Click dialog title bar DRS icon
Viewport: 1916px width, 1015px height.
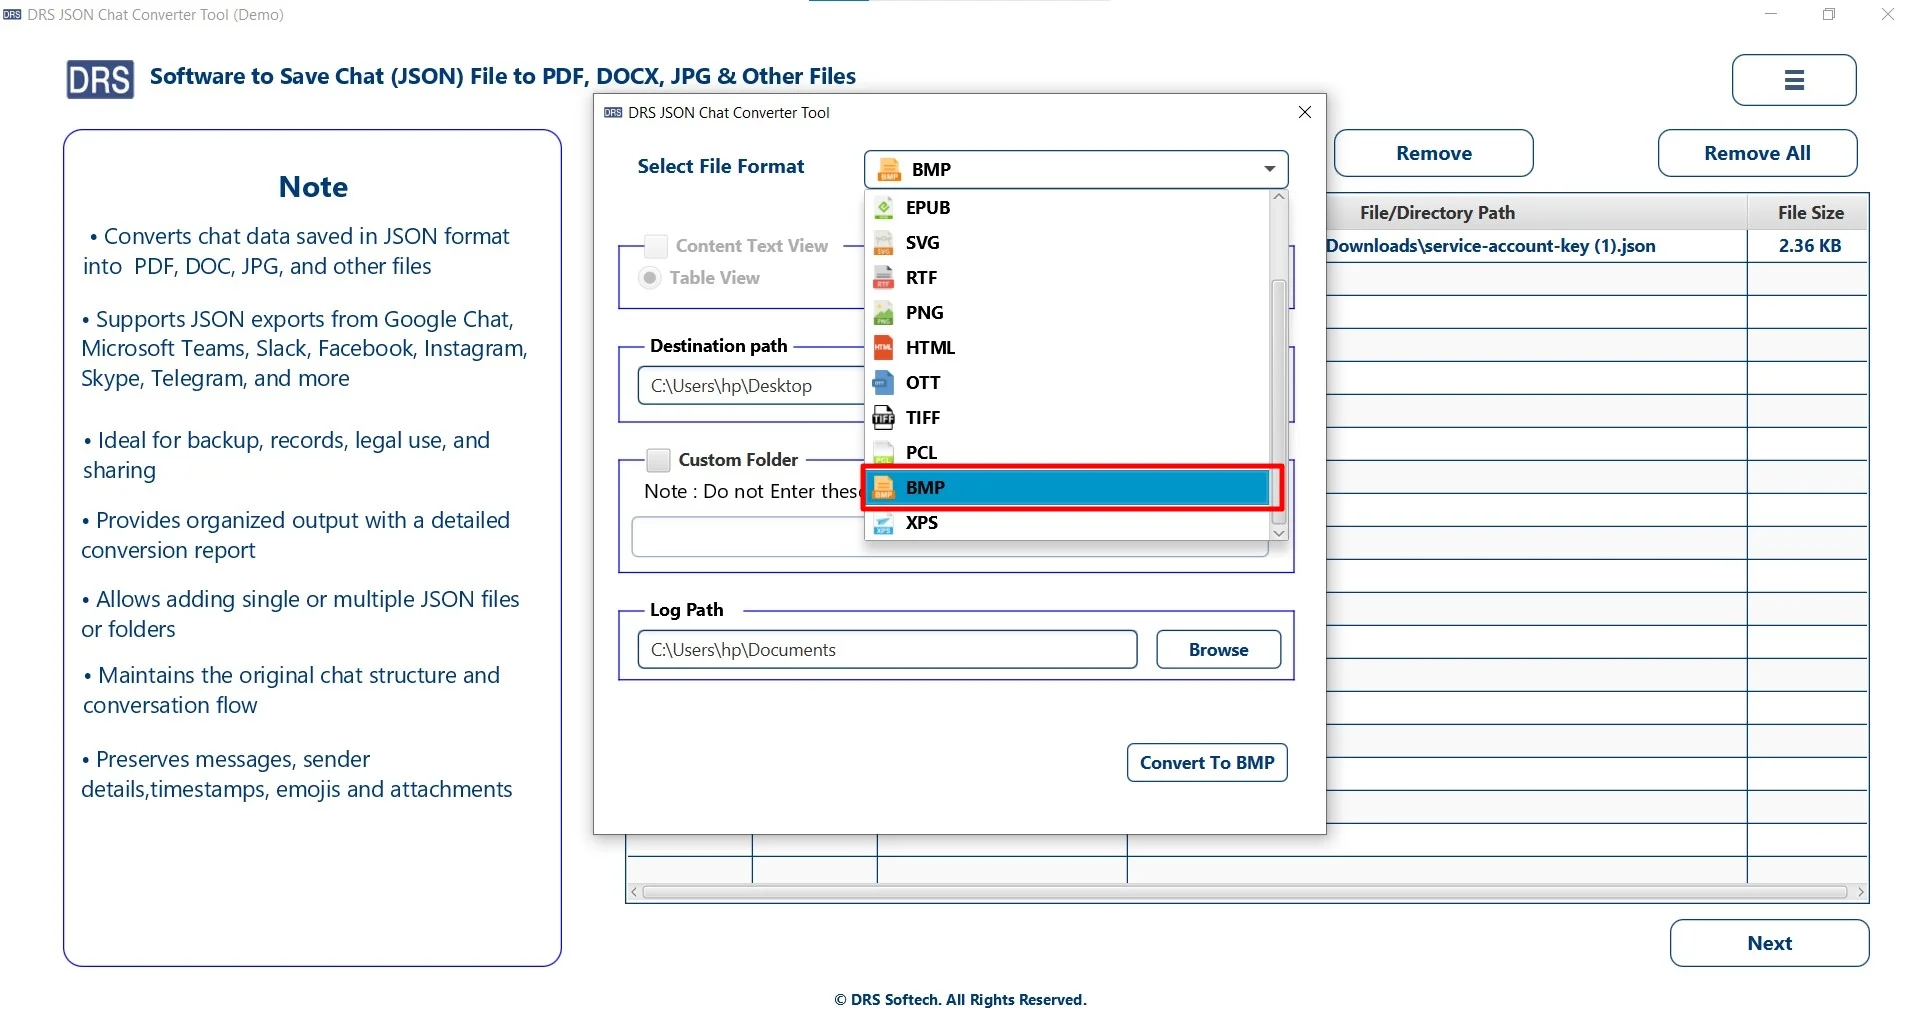pyautogui.click(x=613, y=113)
